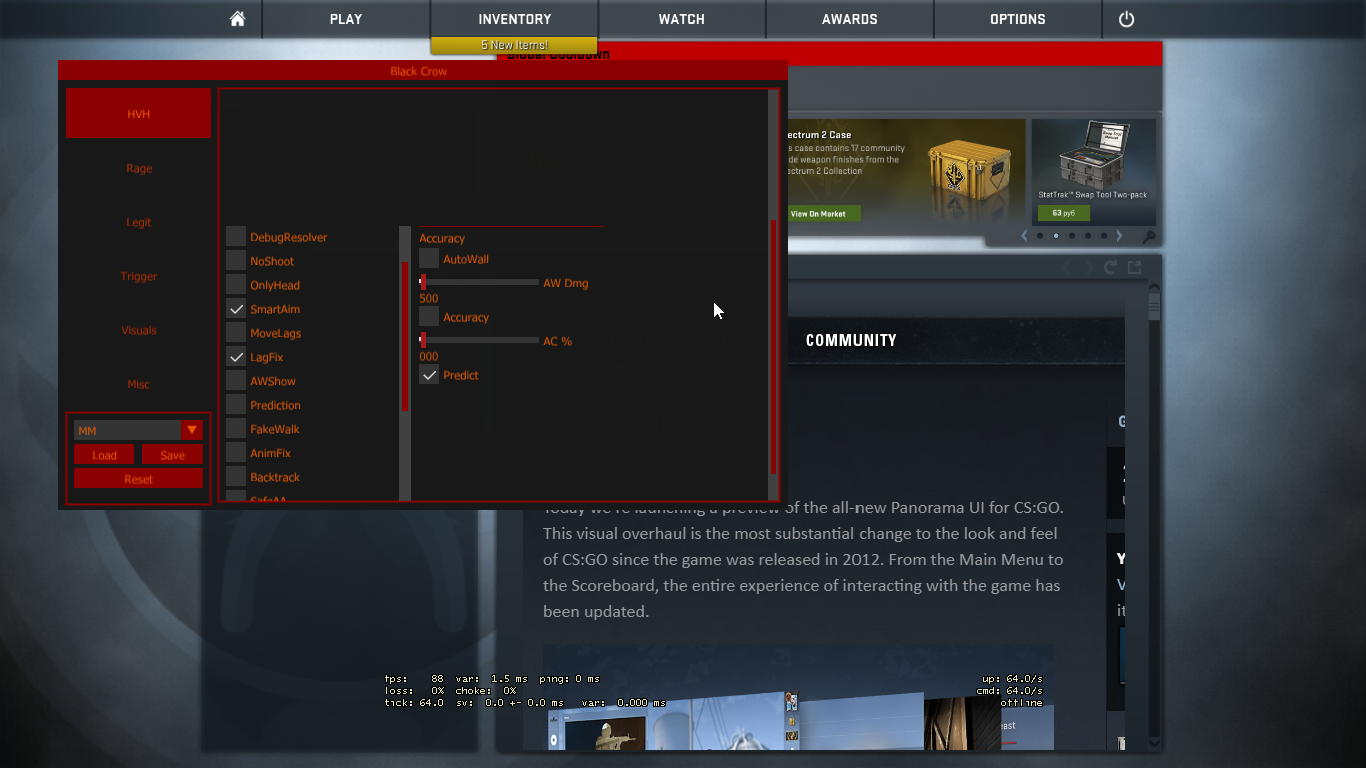
Task: Click the Load config button
Action: point(104,455)
